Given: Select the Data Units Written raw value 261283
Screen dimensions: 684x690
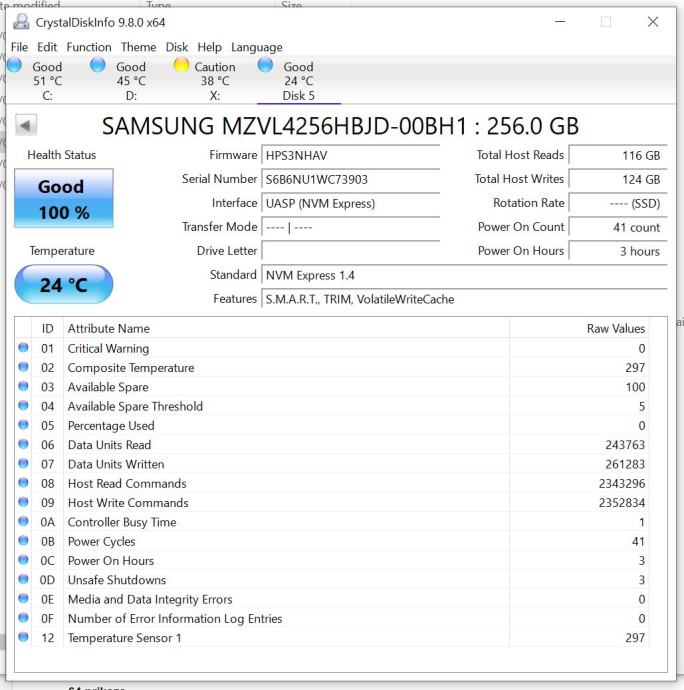Looking at the screenshot, I should (625, 464).
